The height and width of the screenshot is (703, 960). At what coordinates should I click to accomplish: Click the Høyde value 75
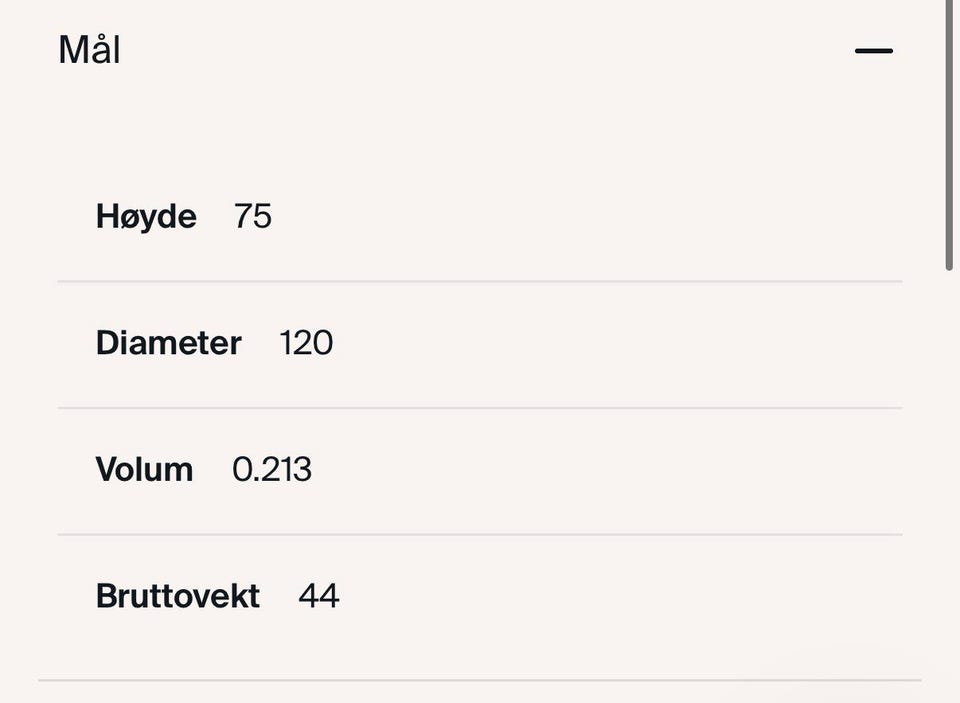click(x=253, y=216)
